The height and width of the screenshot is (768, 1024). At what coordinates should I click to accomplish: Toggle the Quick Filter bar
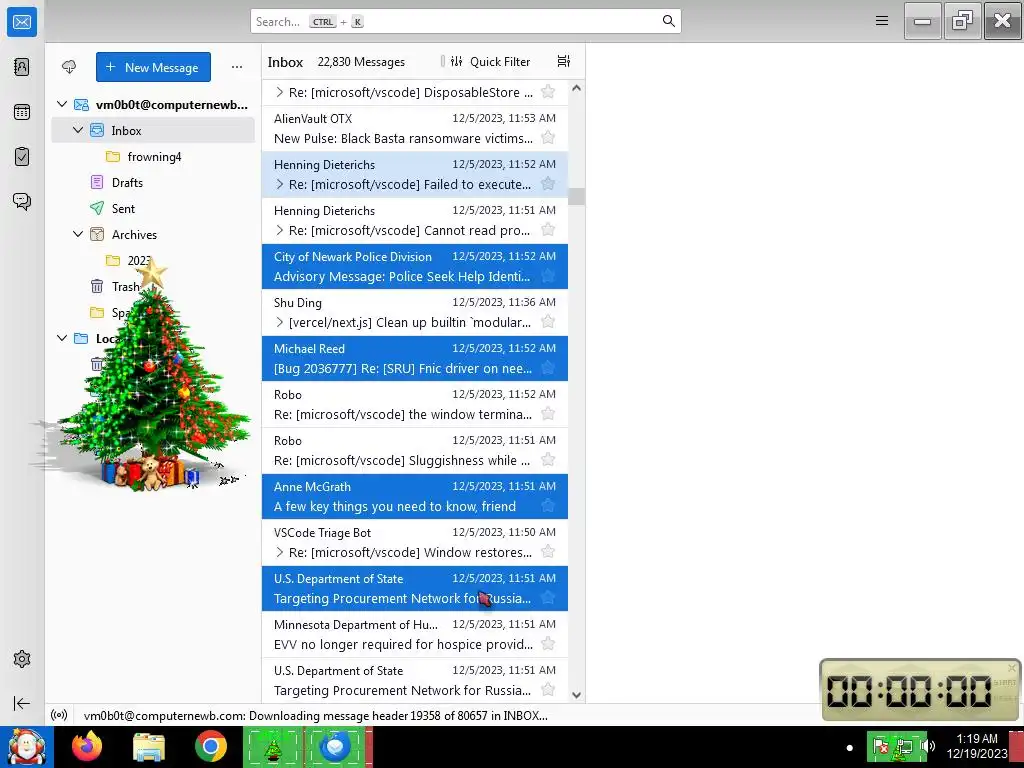[x=491, y=61]
